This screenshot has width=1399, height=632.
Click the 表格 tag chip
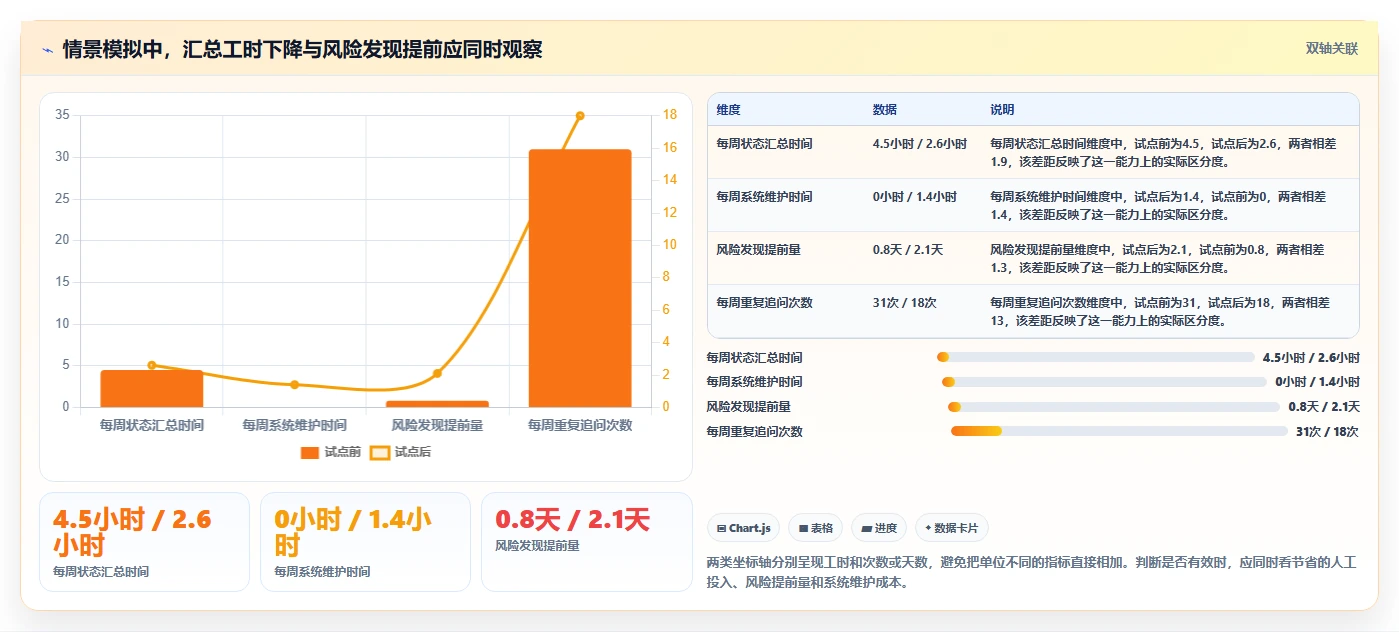click(816, 528)
